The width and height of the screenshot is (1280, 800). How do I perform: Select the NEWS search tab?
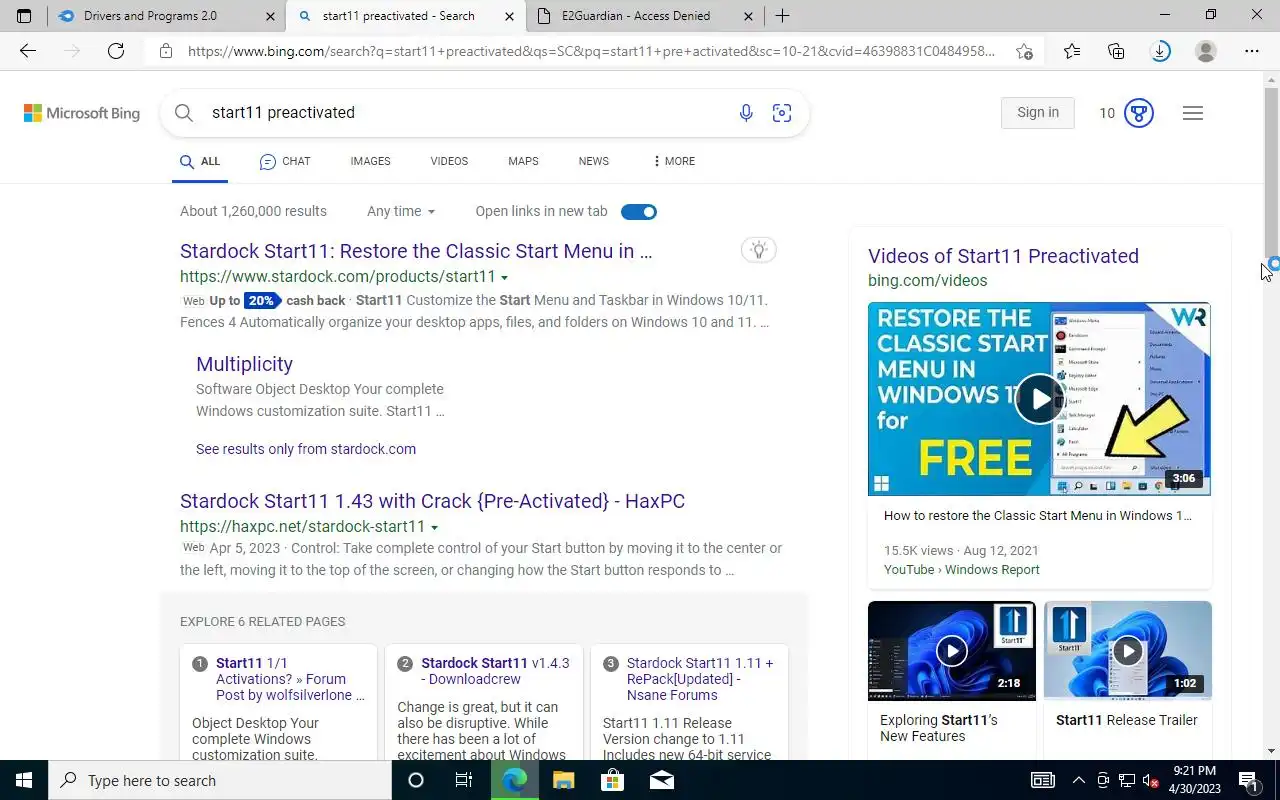593,161
